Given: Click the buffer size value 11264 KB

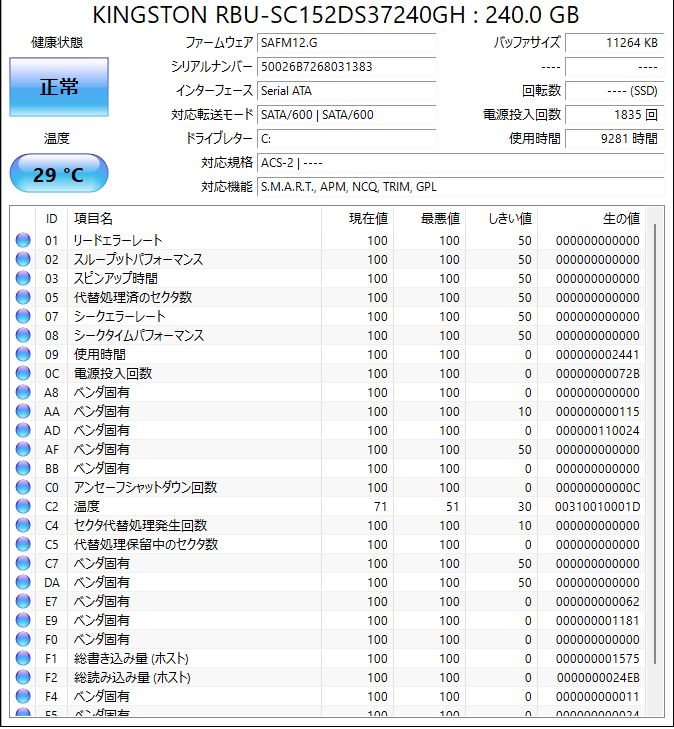Looking at the screenshot, I should coord(614,43).
